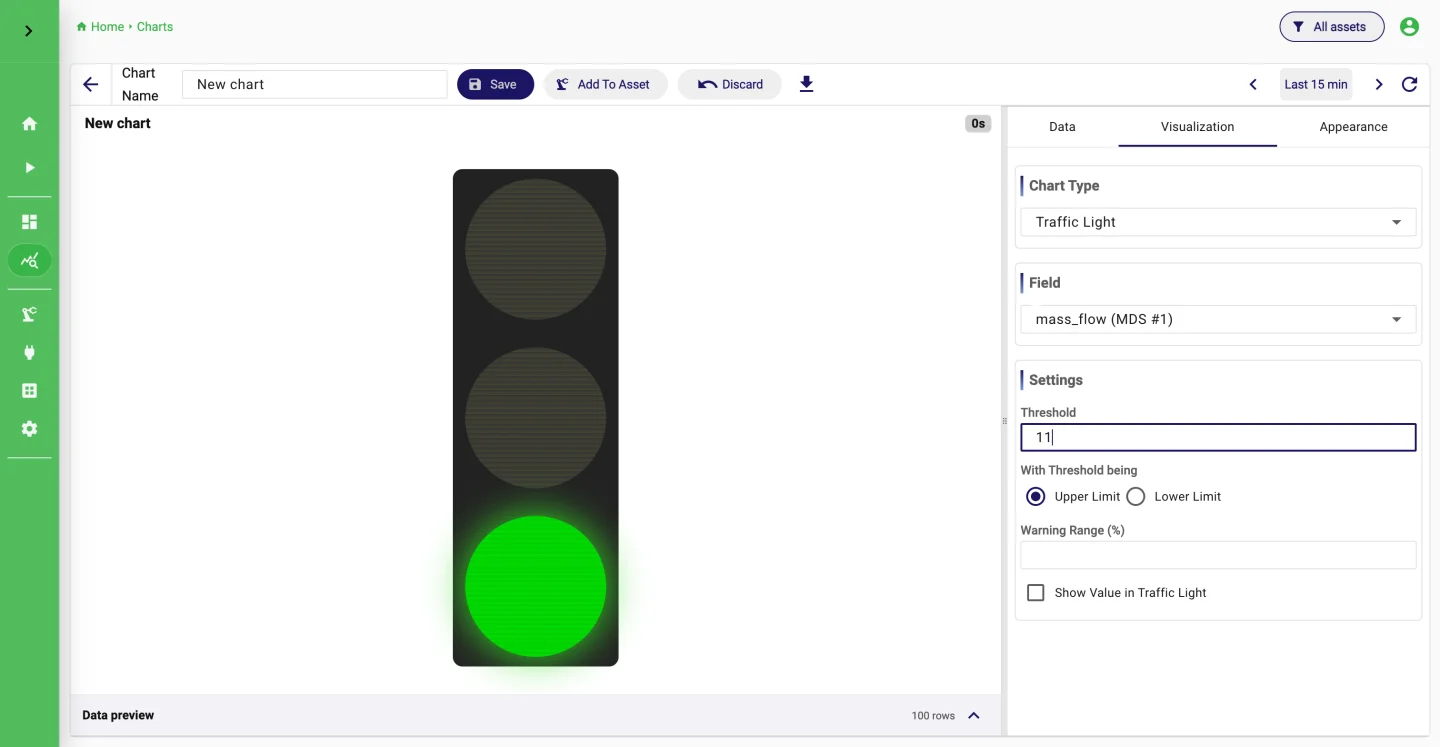Viewport: 1440px width, 747px height.
Task: Go back with the left arrow icon
Action: 91,85
